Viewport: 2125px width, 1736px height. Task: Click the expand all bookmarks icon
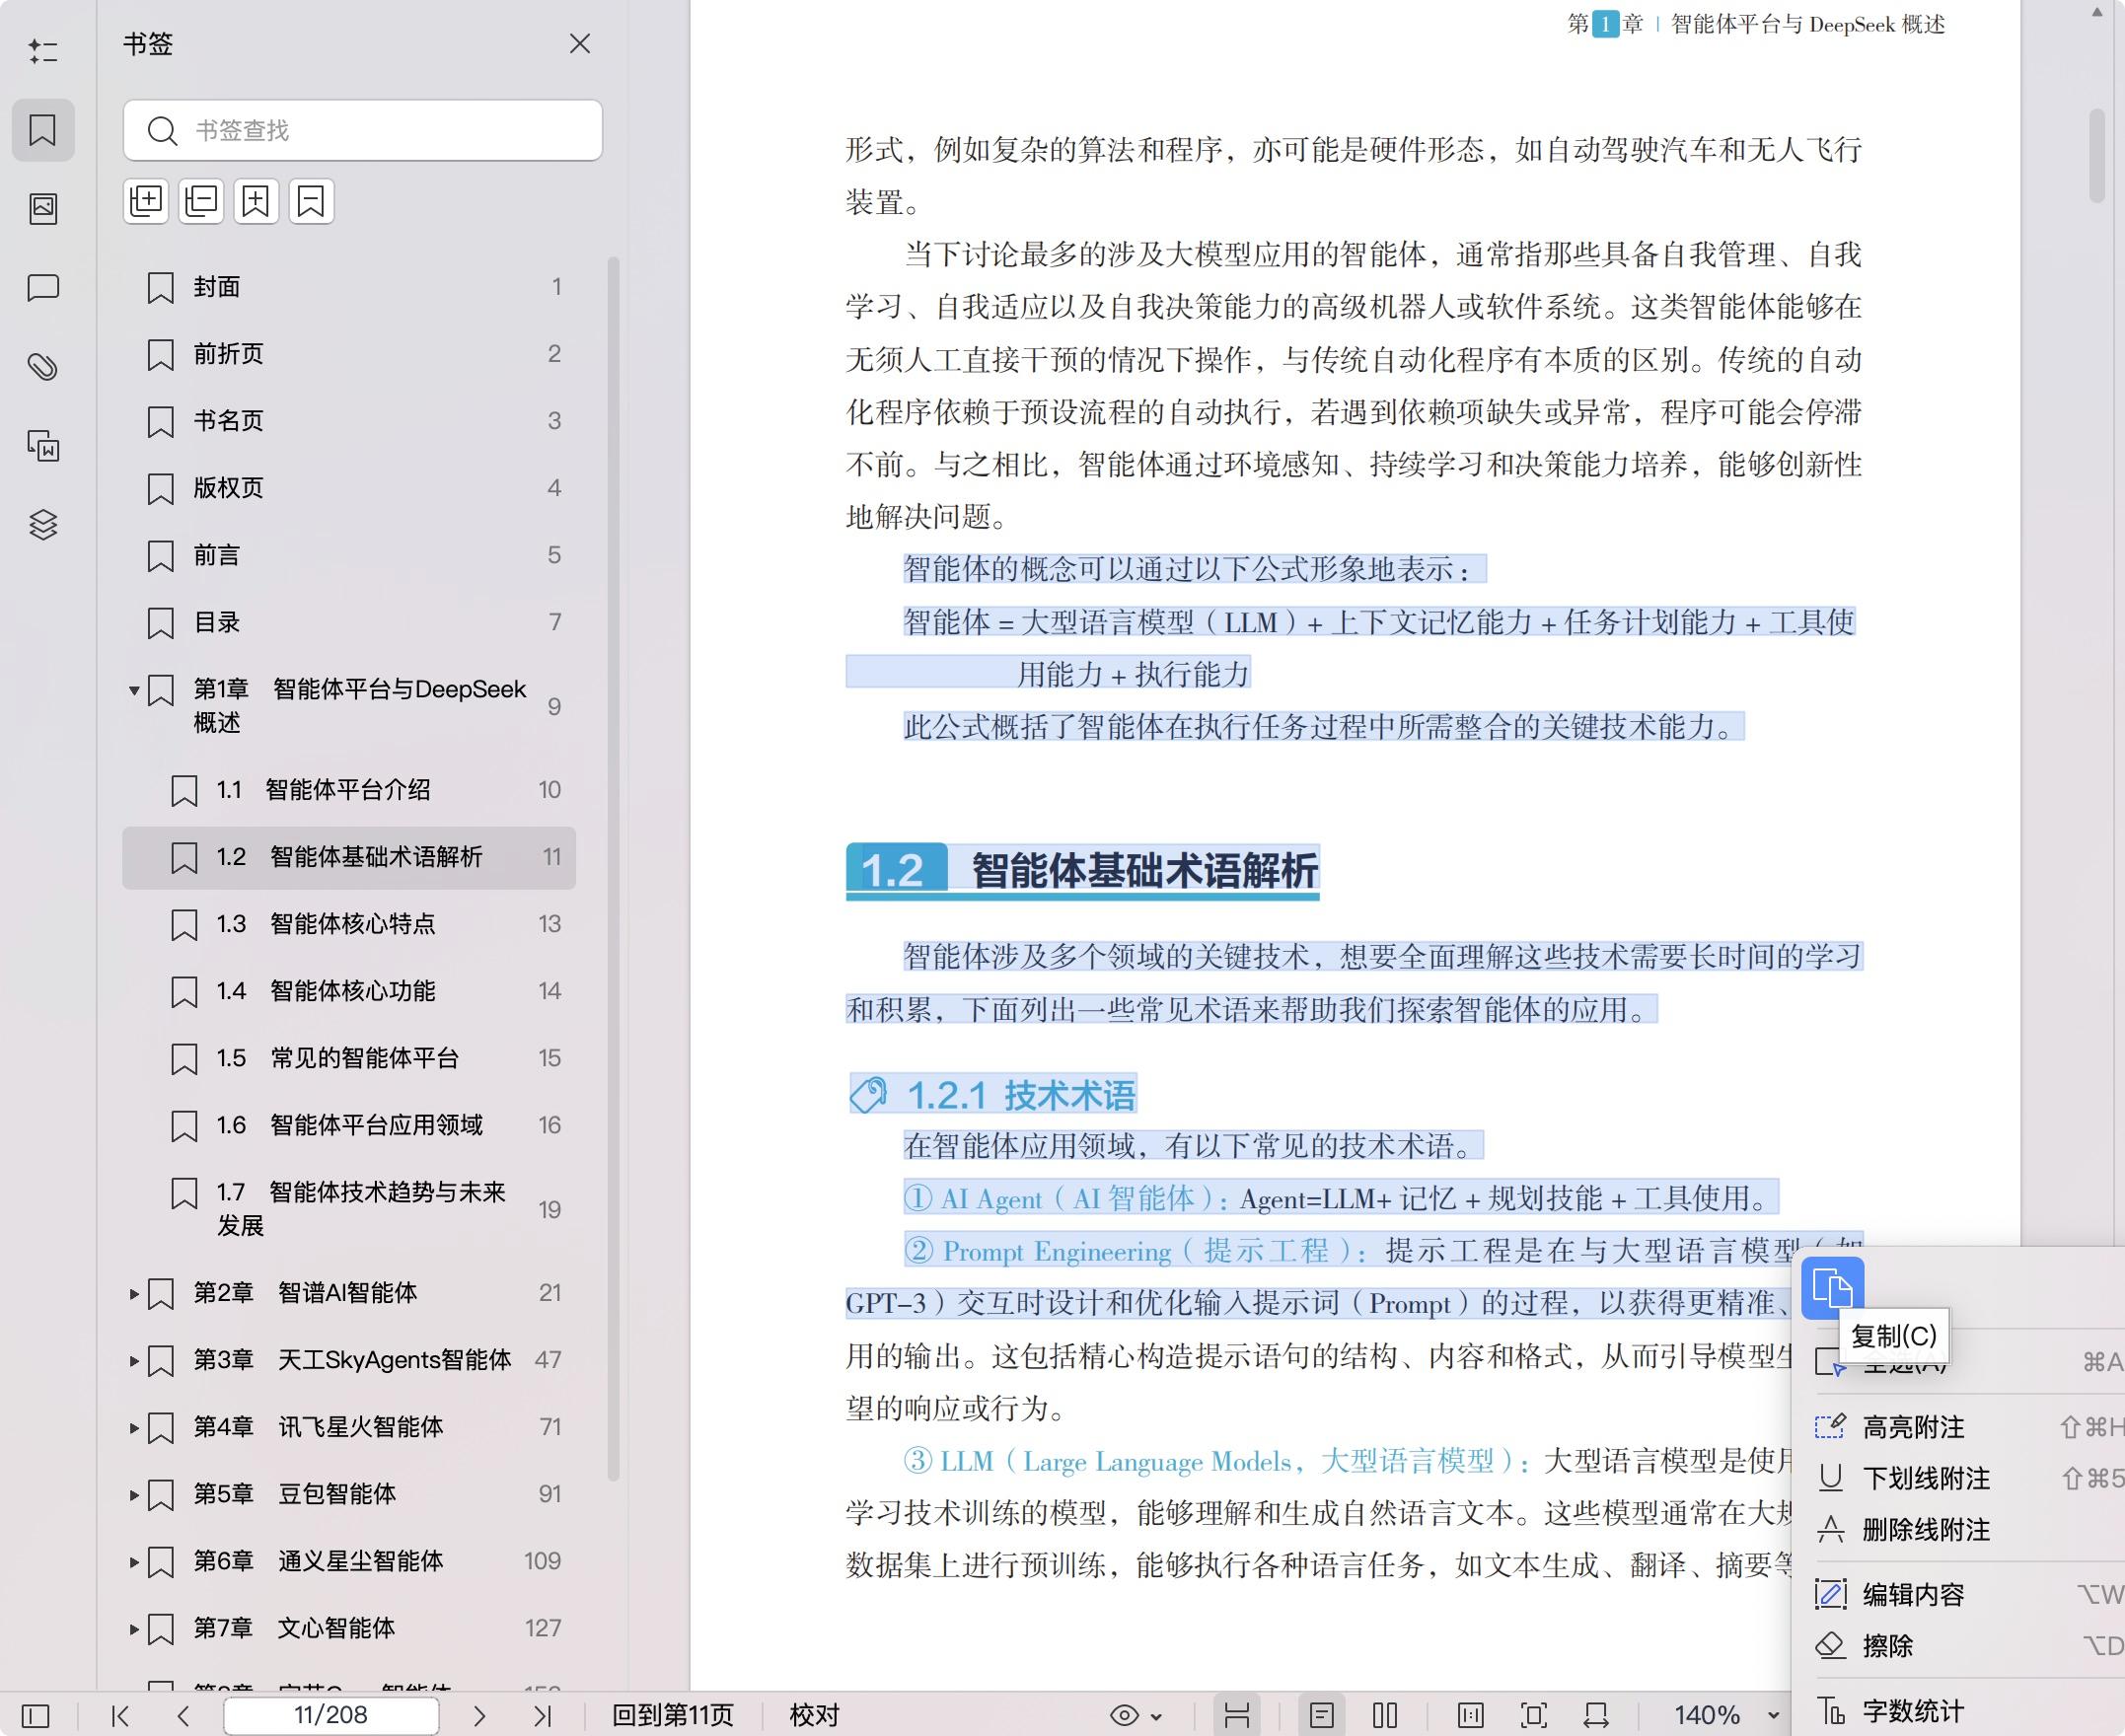coord(146,202)
